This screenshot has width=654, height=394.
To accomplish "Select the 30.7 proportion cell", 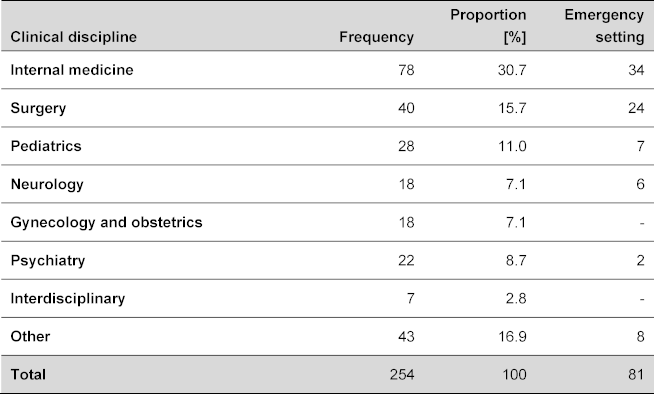I will (512, 70).
